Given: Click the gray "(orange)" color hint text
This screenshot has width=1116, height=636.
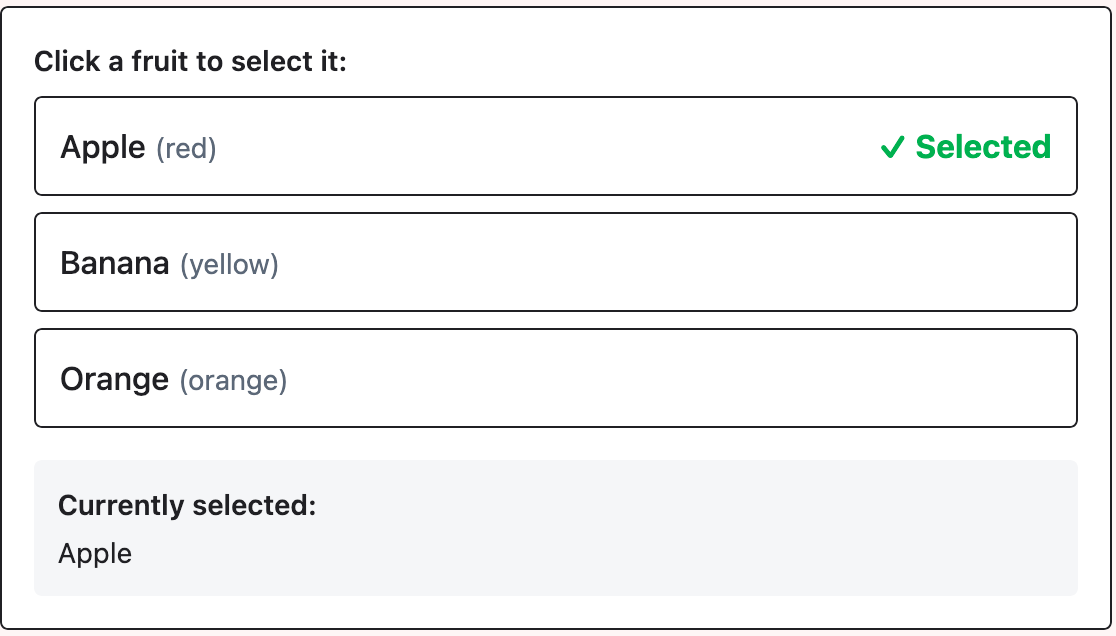Looking at the screenshot, I should (x=233, y=381).
